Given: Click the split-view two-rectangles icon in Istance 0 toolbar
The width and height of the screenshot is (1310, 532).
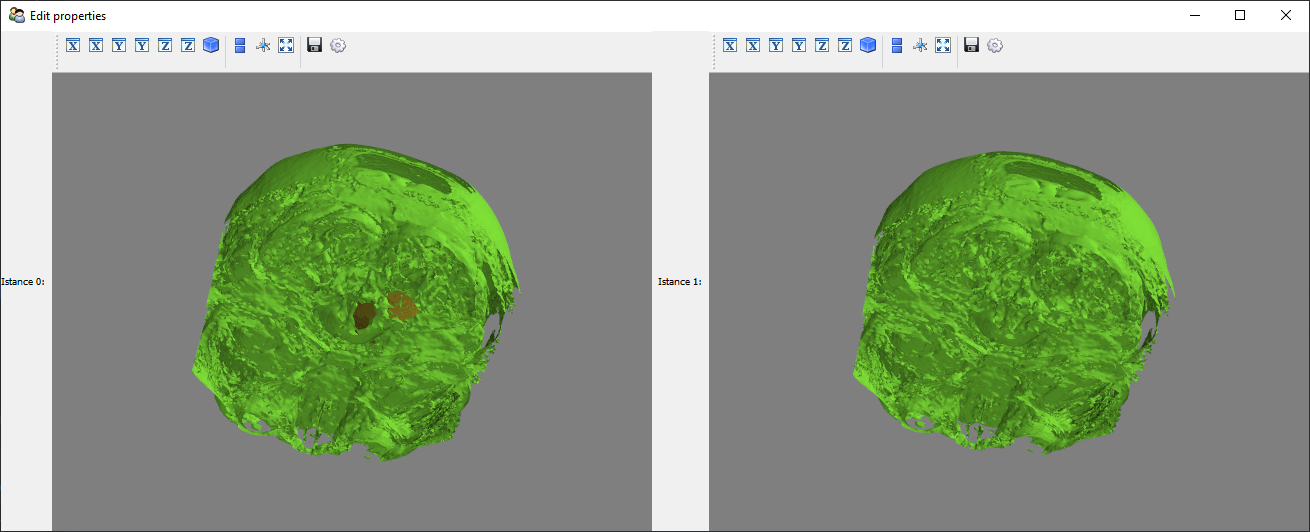Looking at the screenshot, I should click(x=240, y=45).
